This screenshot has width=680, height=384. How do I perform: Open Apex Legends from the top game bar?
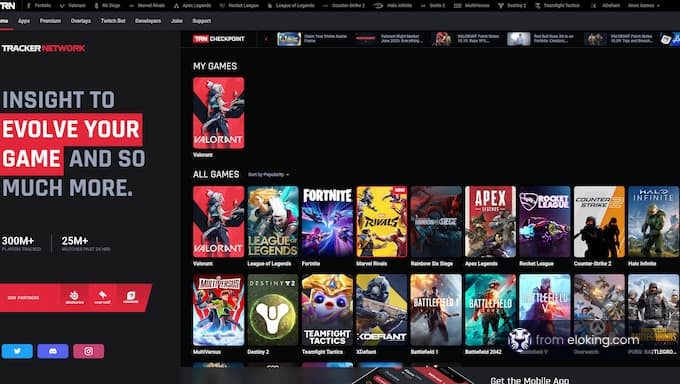[193, 6]
